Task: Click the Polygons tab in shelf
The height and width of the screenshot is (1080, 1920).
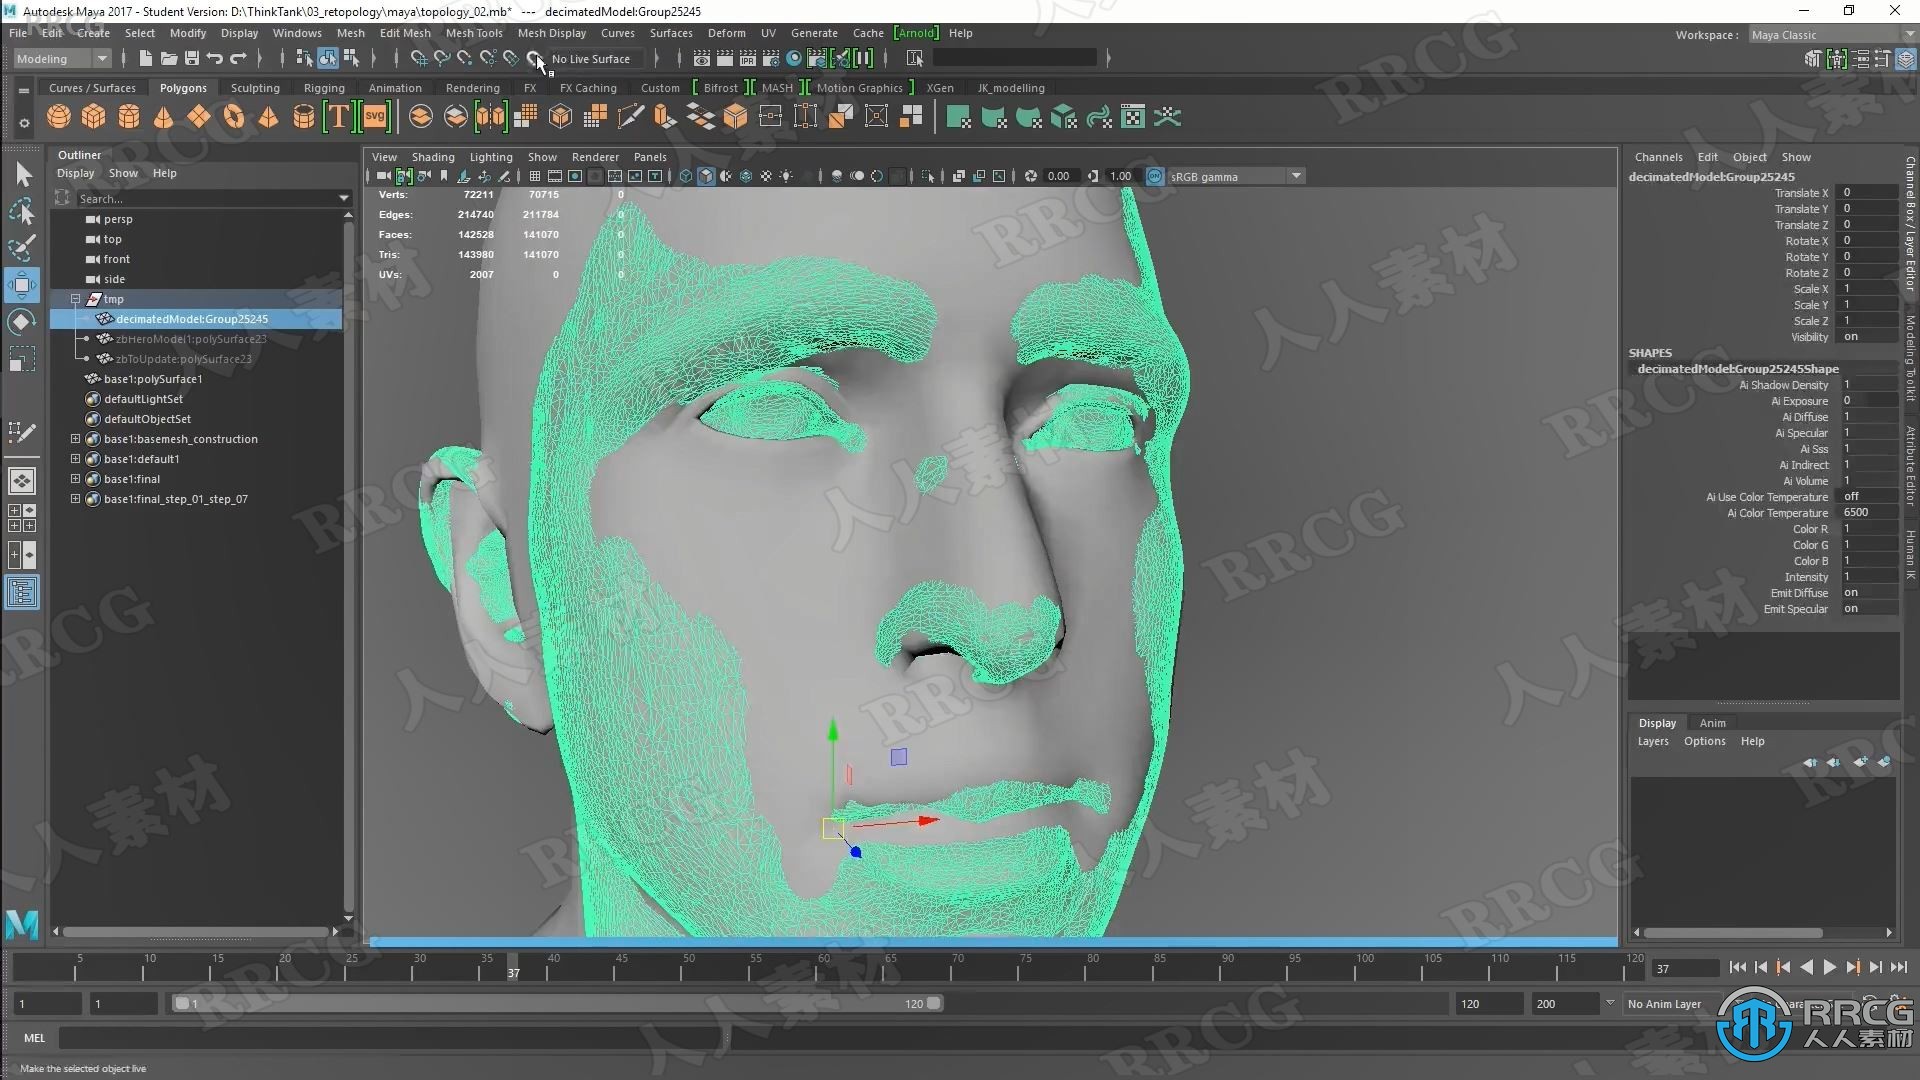Action: tap(183, 87)
